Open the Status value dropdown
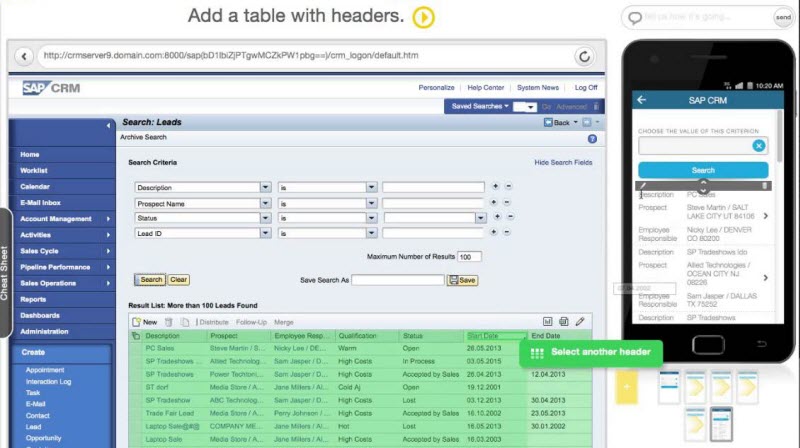The height and width of the screenshot is (448, 800). click(x=481, y=218)
